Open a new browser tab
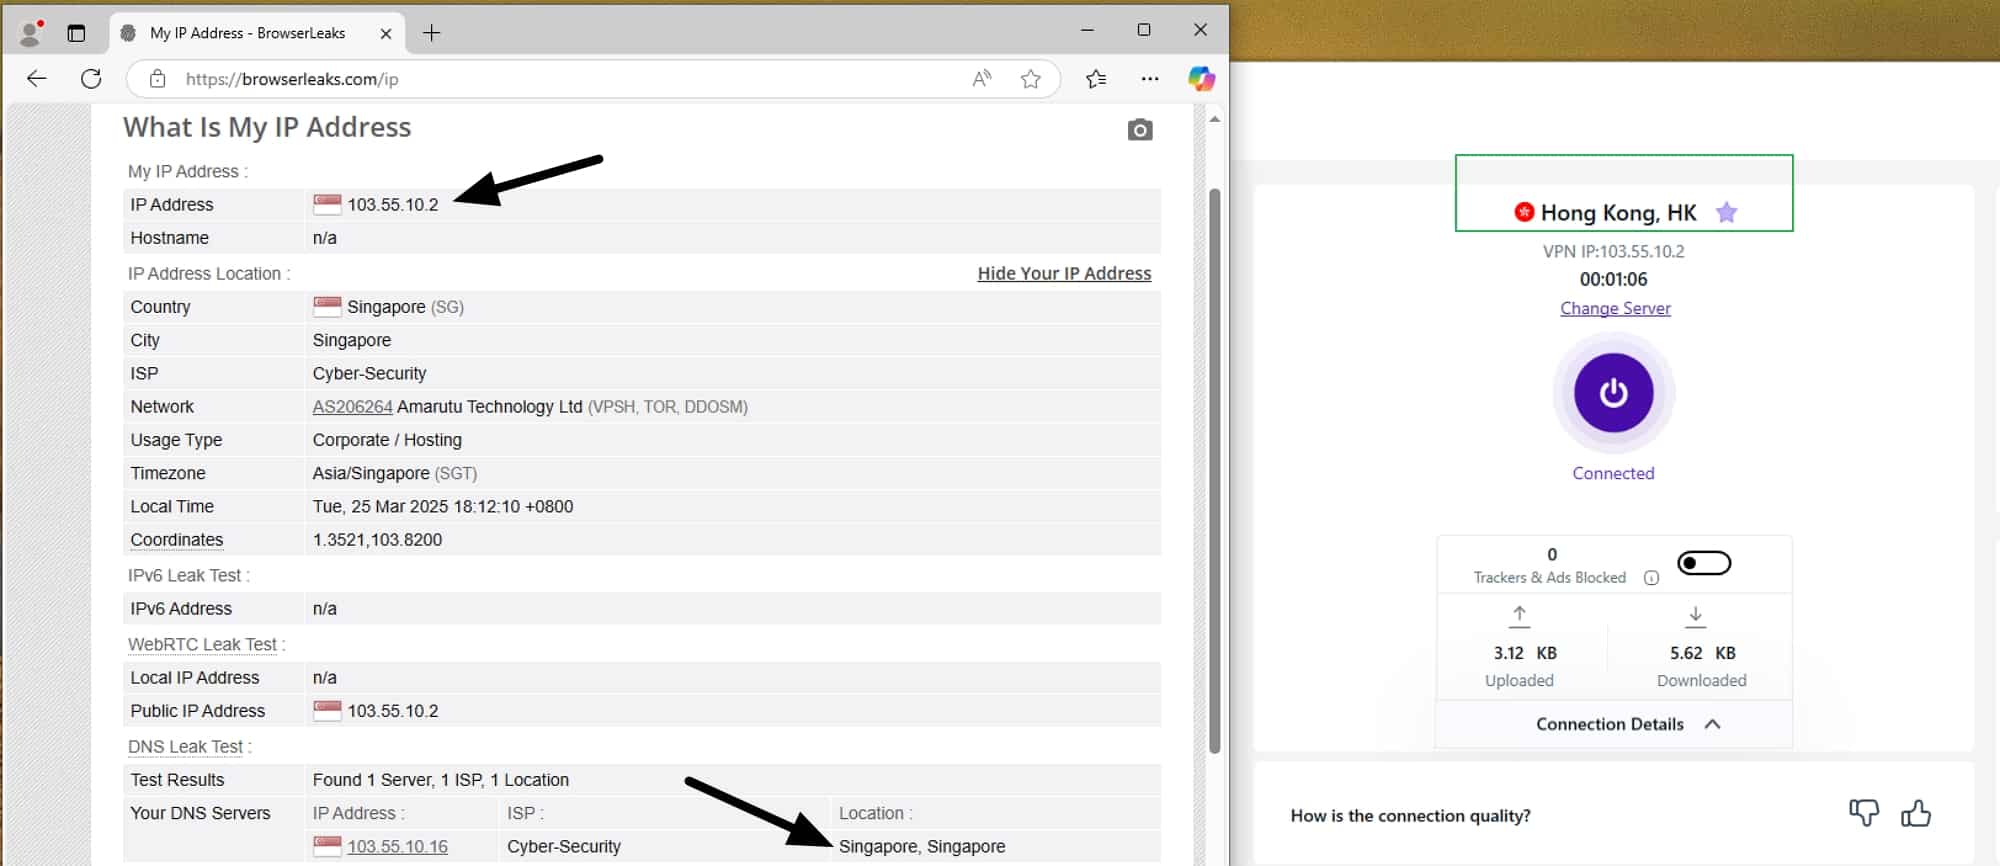The image size is (2000, 866). point(431,33)
